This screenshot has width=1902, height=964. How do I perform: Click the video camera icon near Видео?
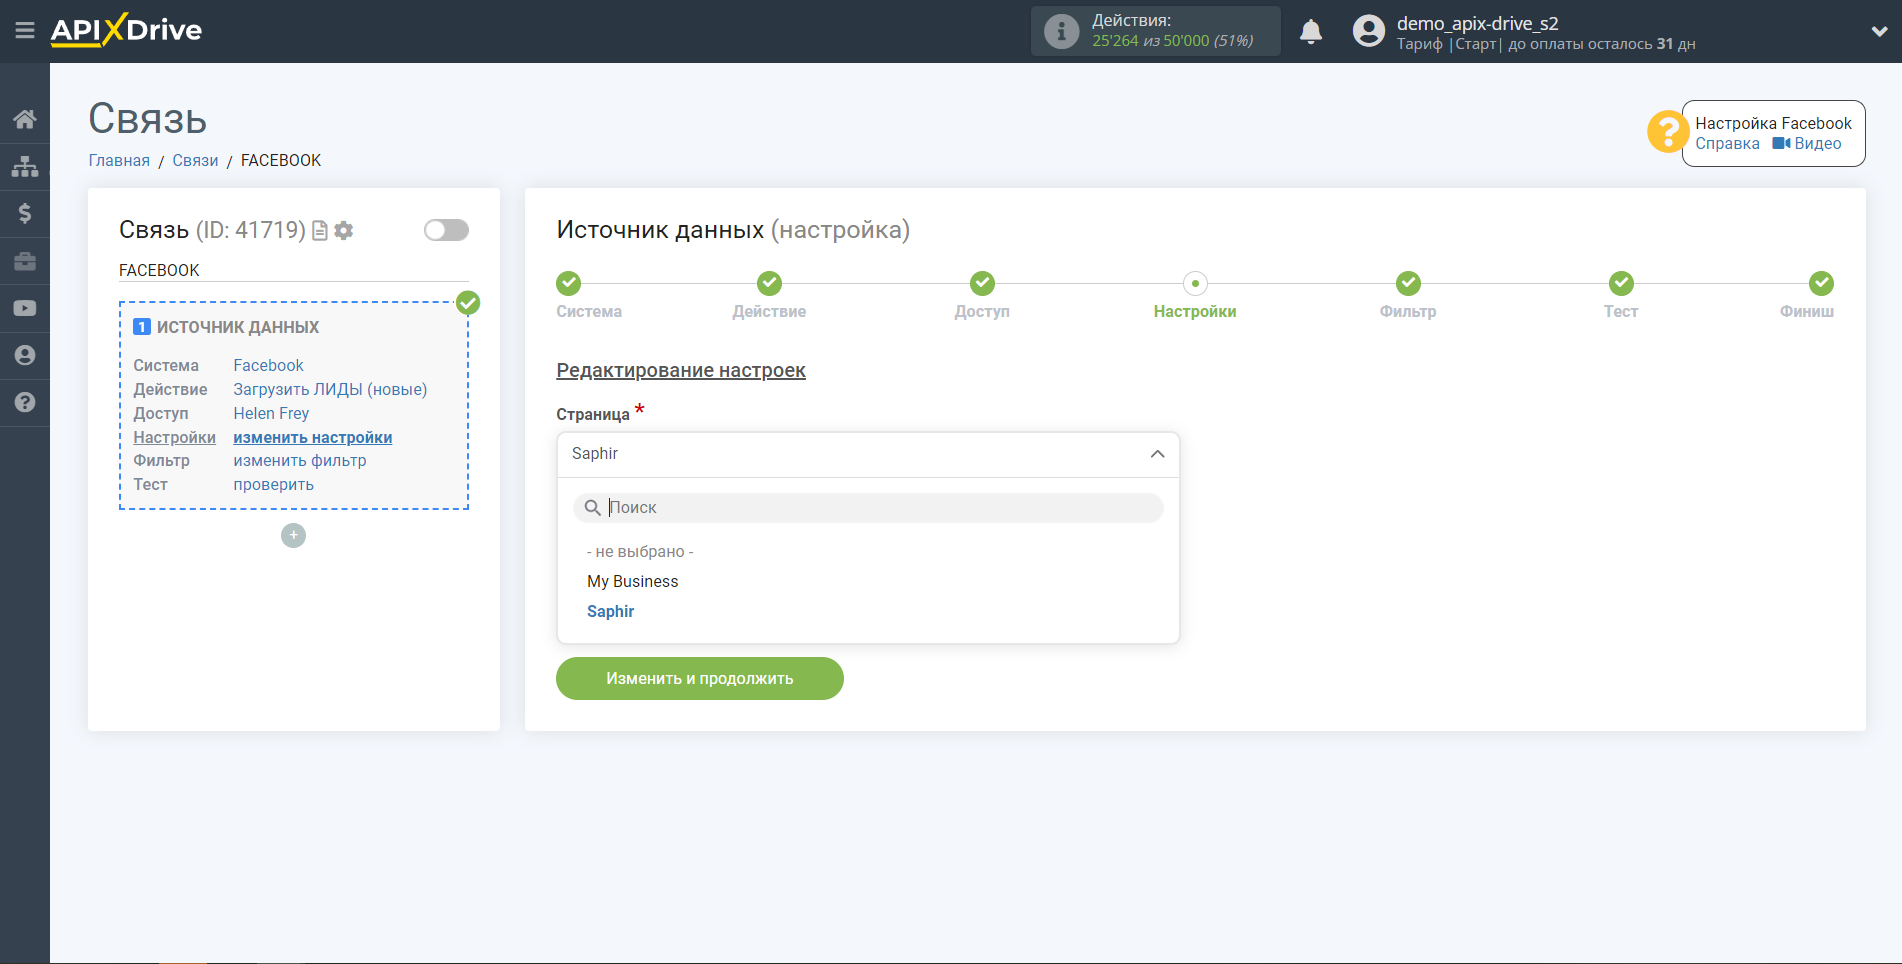[1781, 144]
